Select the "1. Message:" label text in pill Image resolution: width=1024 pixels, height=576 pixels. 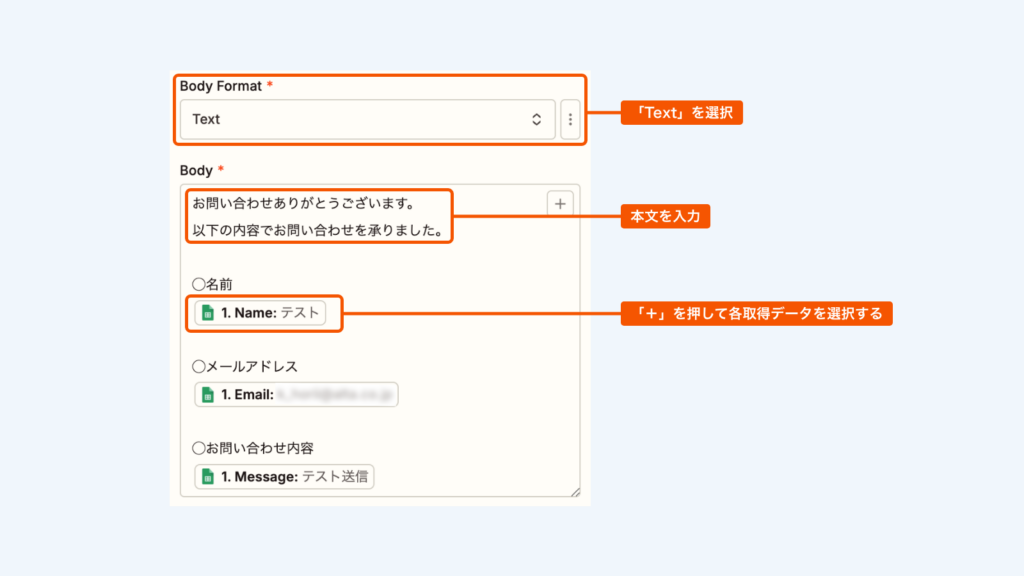tap(259, 477)
